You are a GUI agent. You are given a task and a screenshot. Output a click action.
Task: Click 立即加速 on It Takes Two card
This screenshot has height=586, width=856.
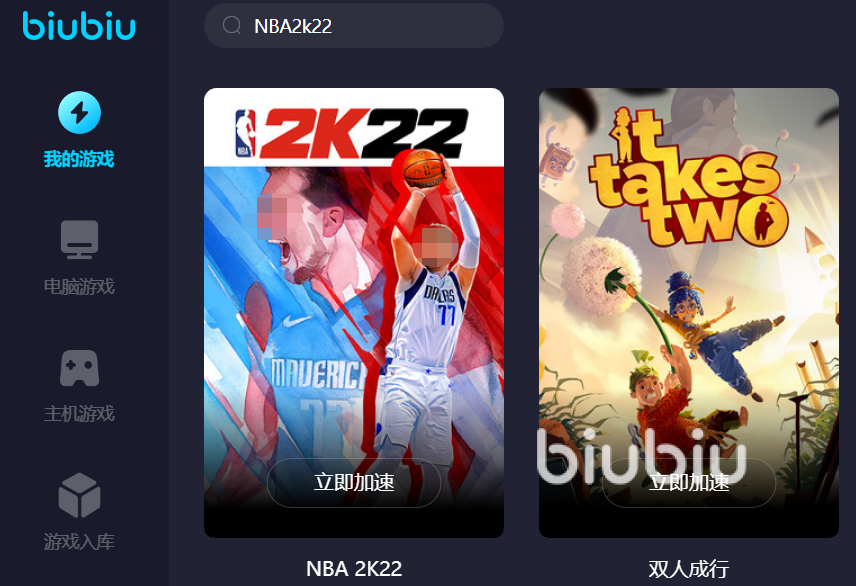pyautogui.click(x=689, y=483)
